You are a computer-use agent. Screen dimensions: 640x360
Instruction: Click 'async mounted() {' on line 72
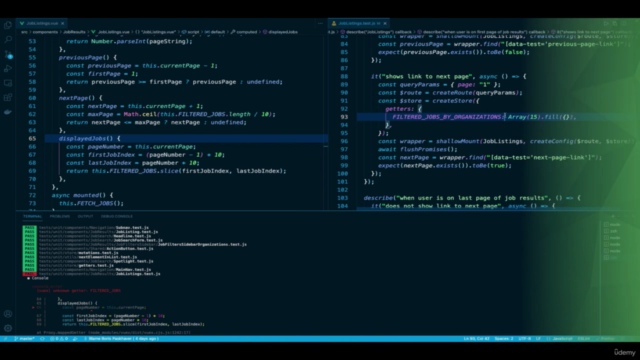82,195
